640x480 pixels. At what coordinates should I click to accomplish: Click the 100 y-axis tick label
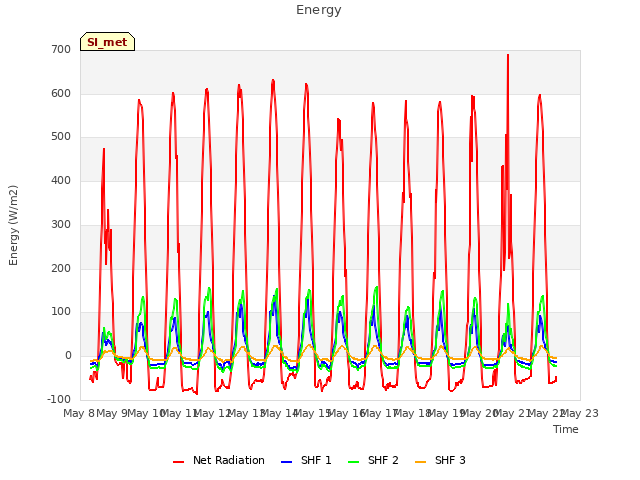[x=61, y=312]
